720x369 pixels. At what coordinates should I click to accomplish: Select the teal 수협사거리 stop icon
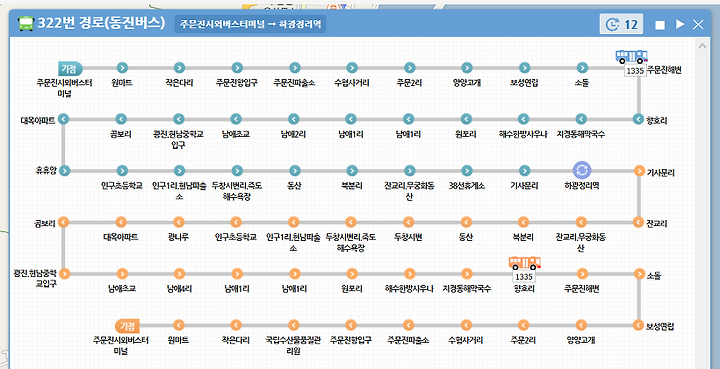[352, 68]
